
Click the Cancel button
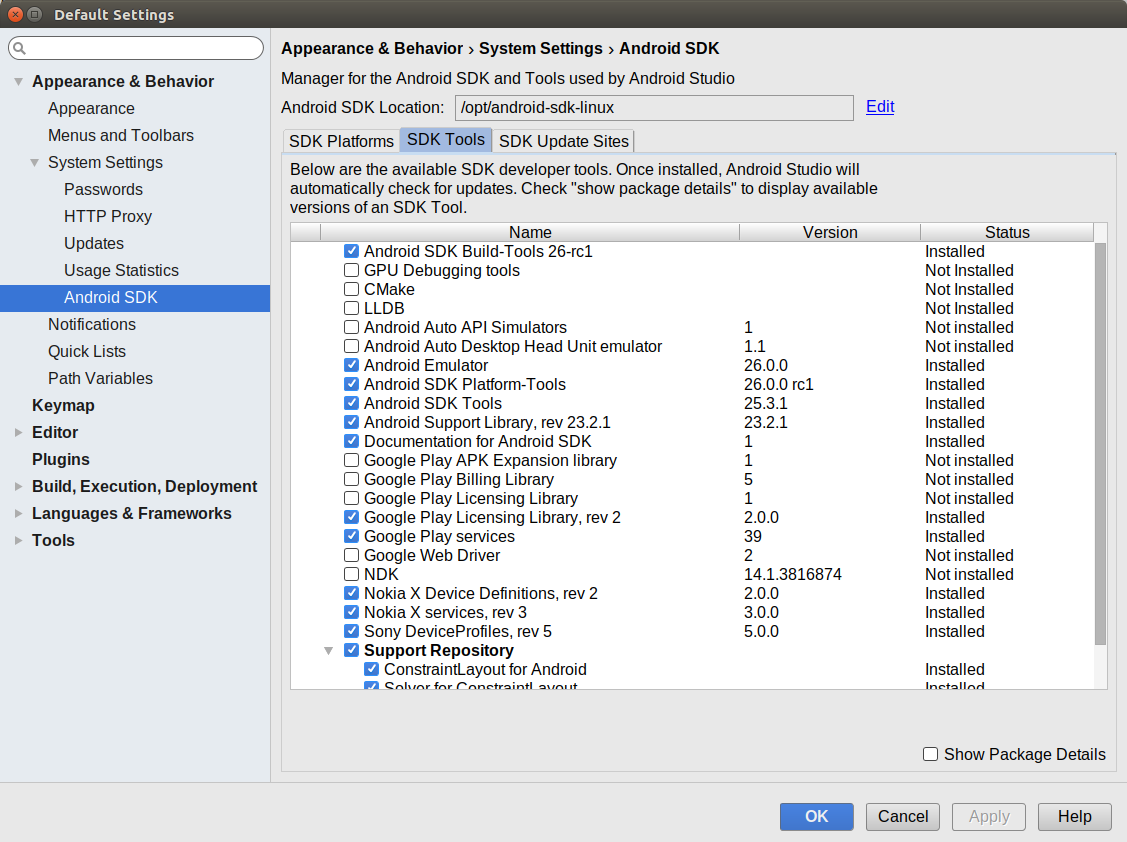[x=903, y=817]
